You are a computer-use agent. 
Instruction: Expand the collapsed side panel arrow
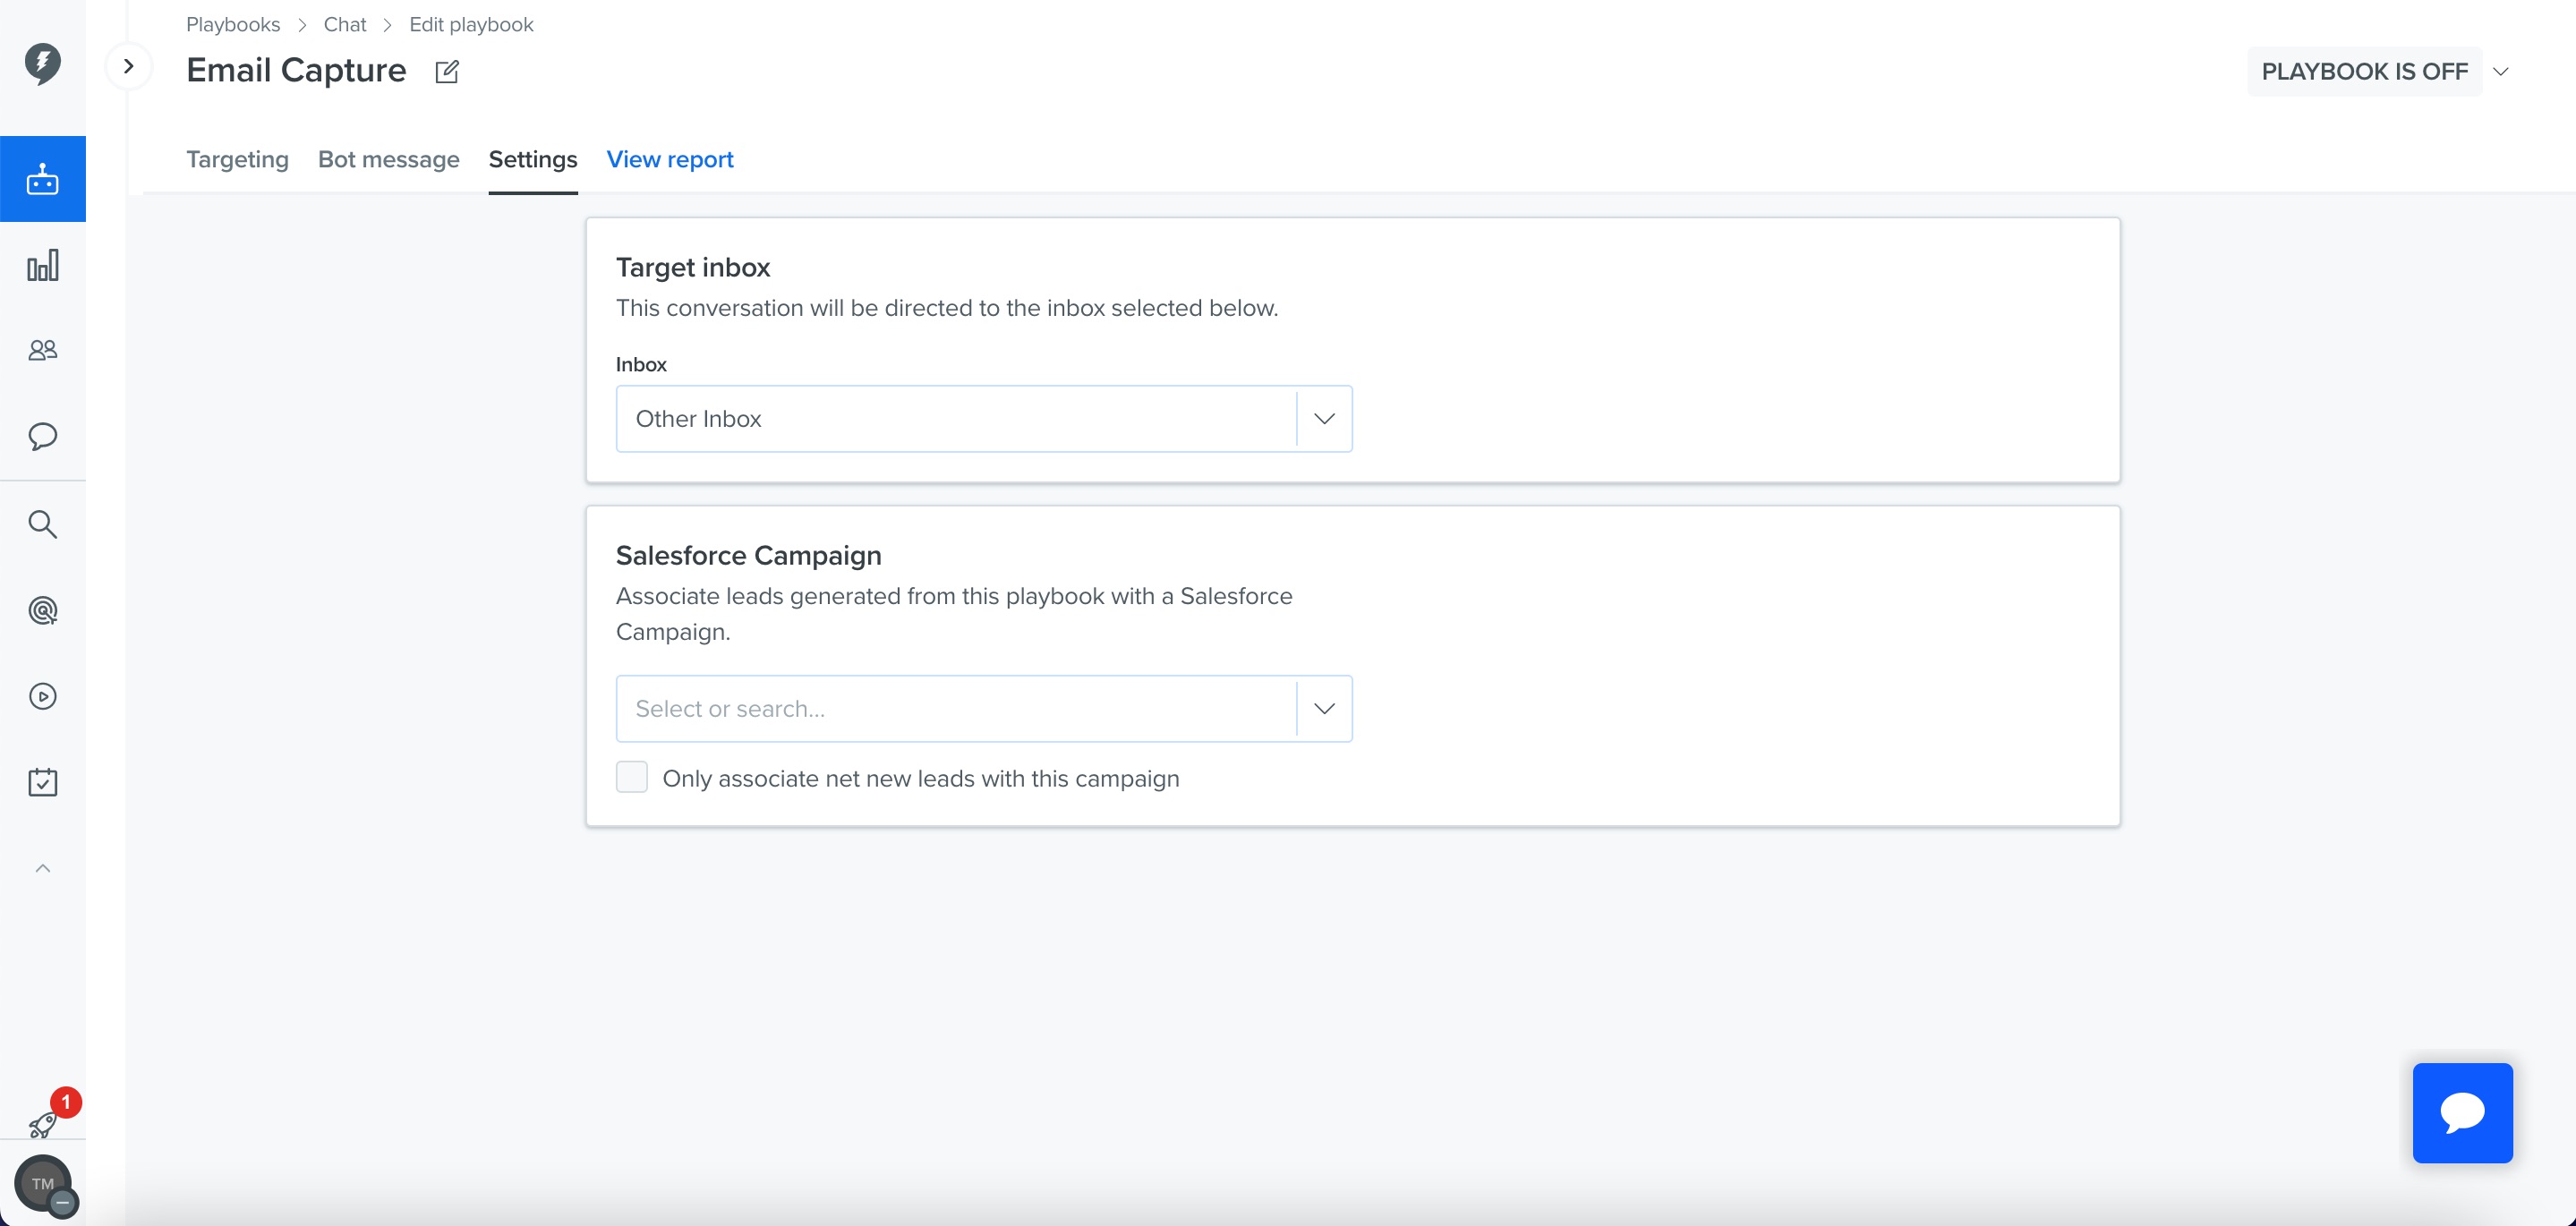coord(128,66)
